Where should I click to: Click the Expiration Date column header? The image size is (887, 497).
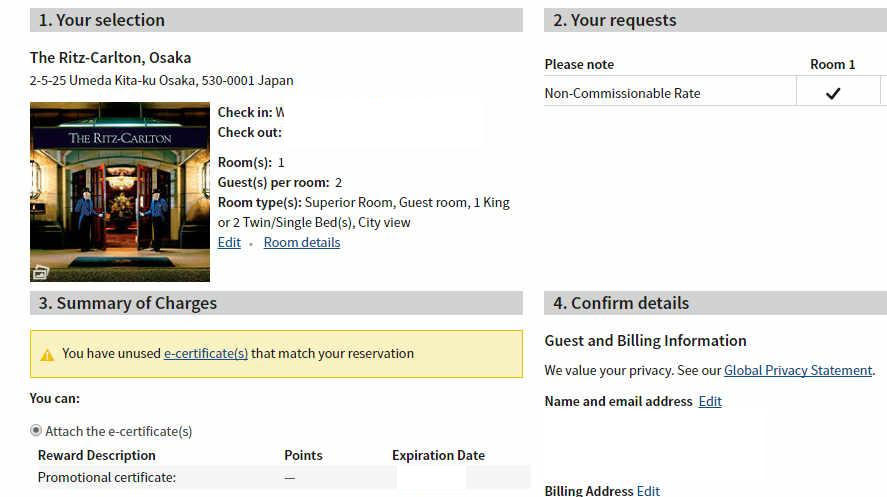438,455
